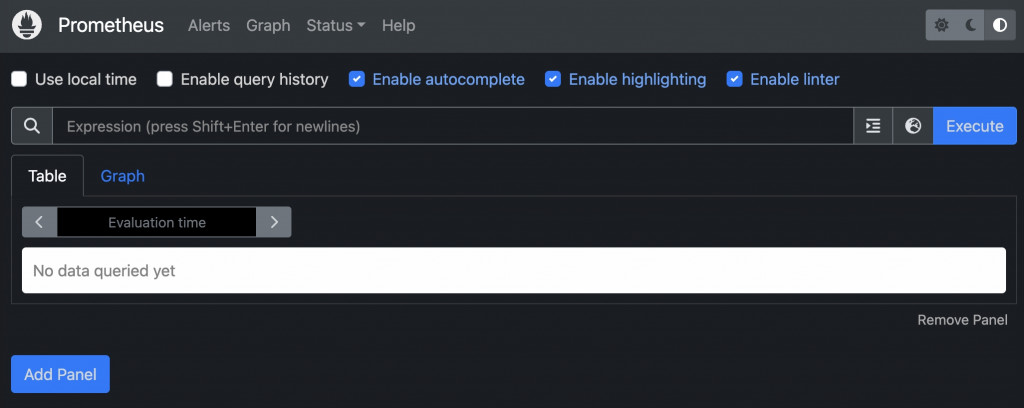Enable the Use local time checkbox
1024x408 pixels.
pos(19,79)
